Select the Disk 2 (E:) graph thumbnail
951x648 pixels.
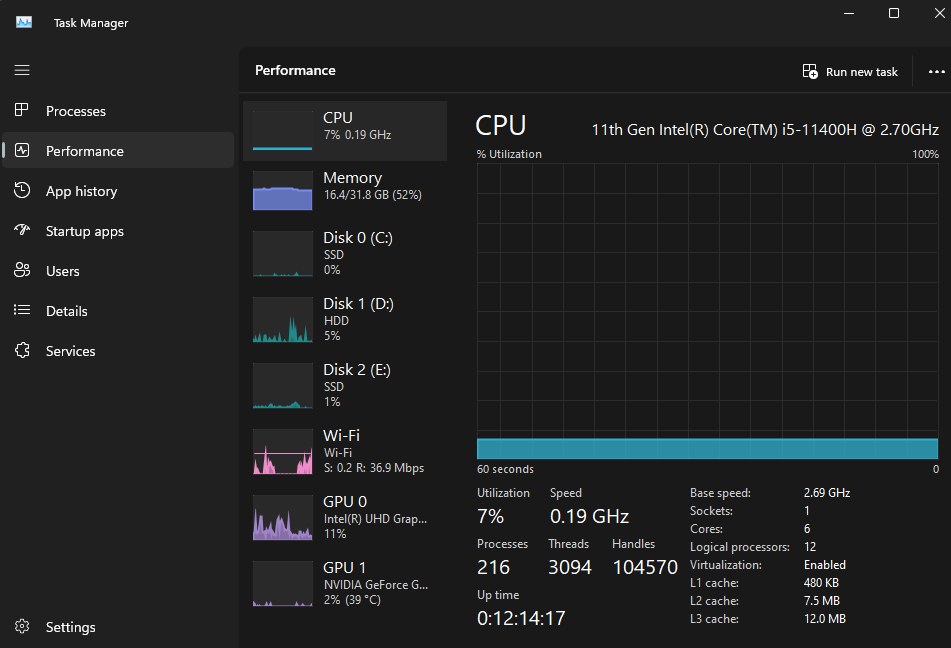(x=282, y=386)
